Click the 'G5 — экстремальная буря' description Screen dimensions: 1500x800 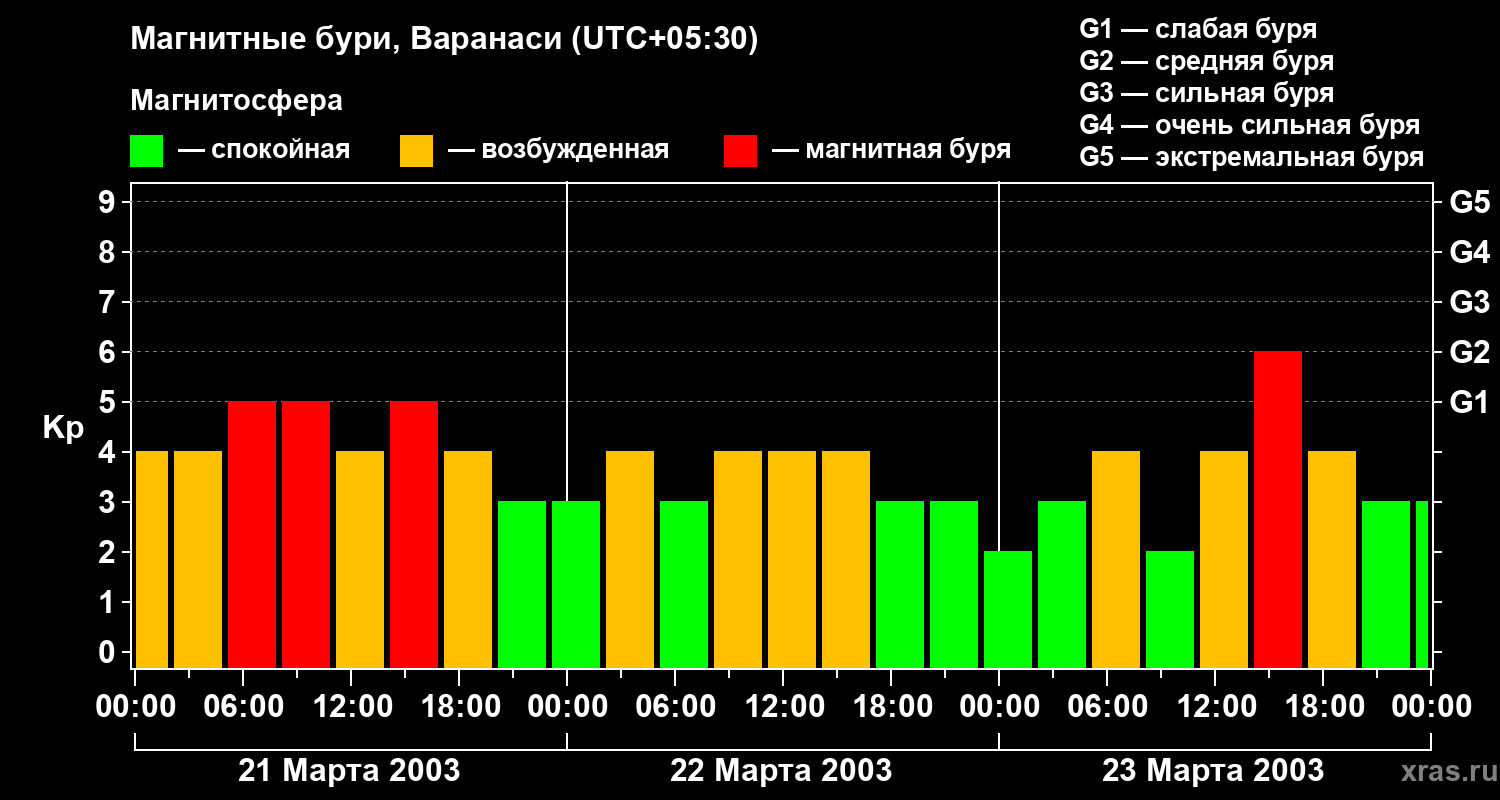pos(1251,157)
